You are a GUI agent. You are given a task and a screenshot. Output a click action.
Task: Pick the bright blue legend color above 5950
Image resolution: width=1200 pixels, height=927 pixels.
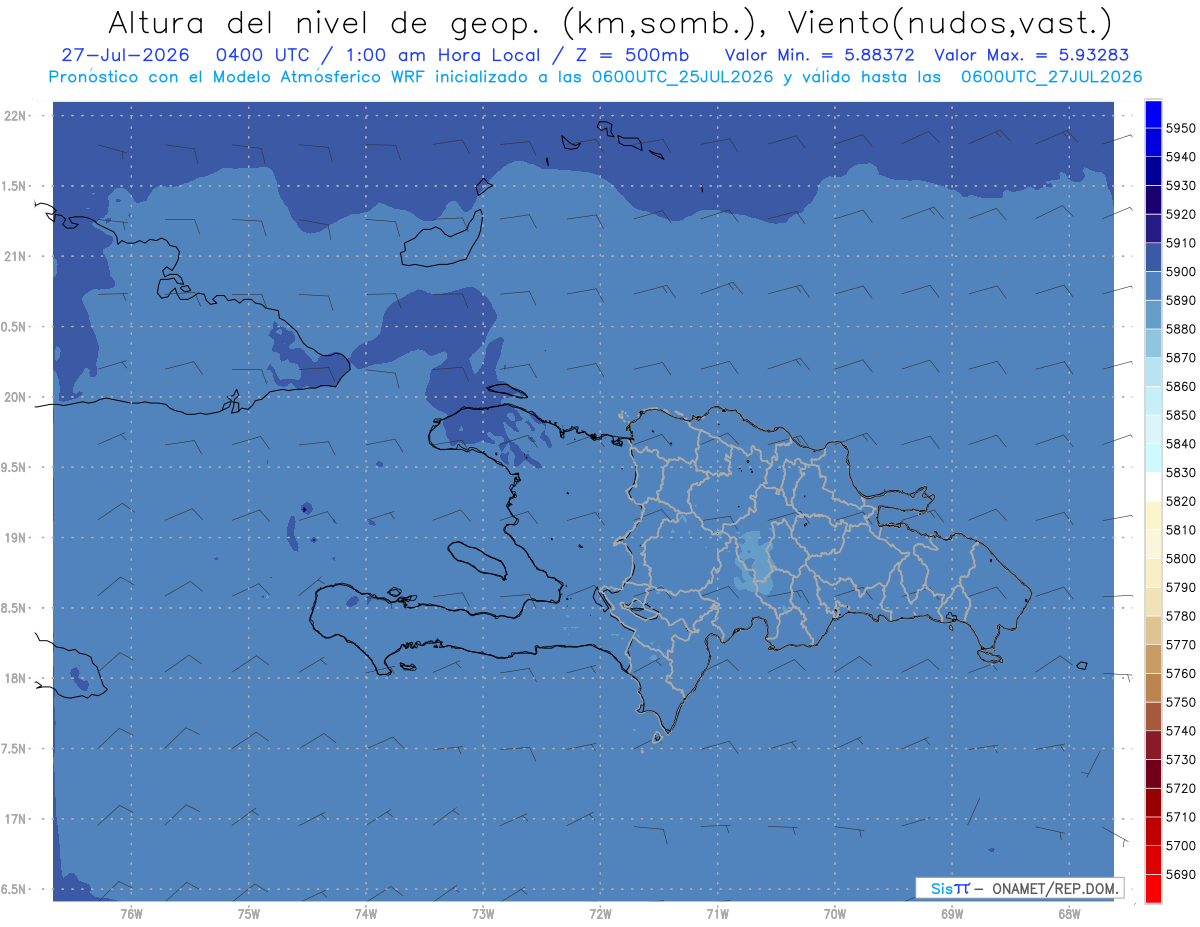pyautogui.click(x=1153, y=114)
